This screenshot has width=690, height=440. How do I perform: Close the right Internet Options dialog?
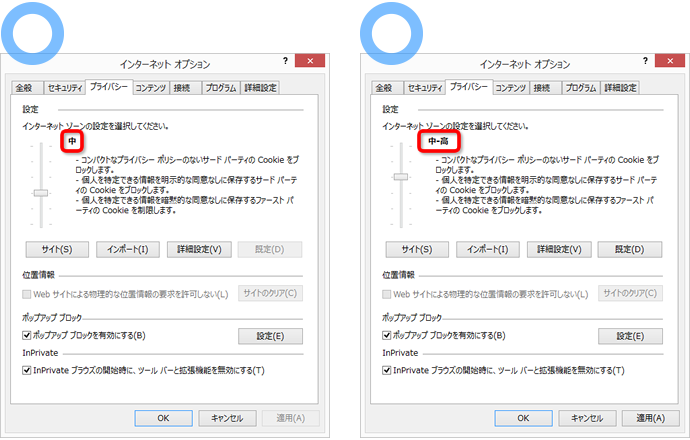coord(671,62)
